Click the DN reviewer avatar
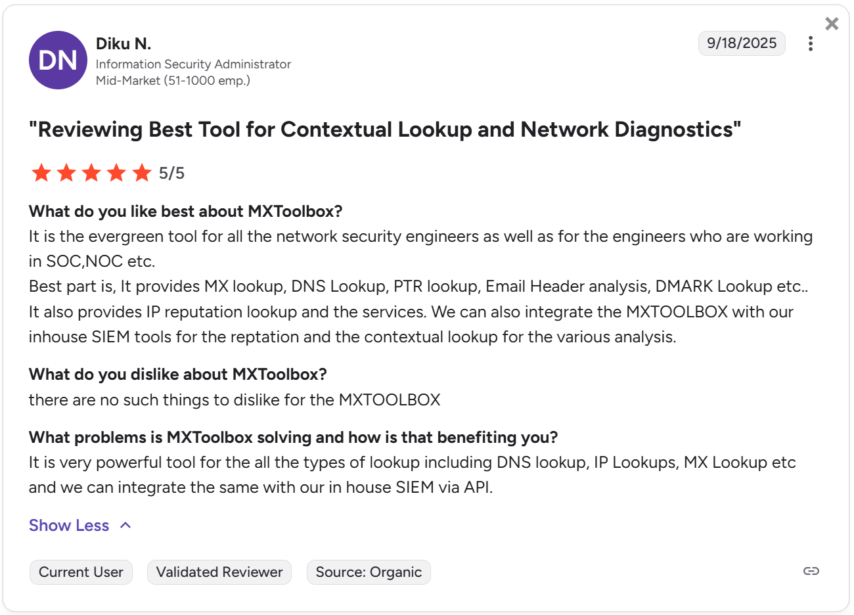854x615 pixels. pyautogui.click(x=58, y=60)
